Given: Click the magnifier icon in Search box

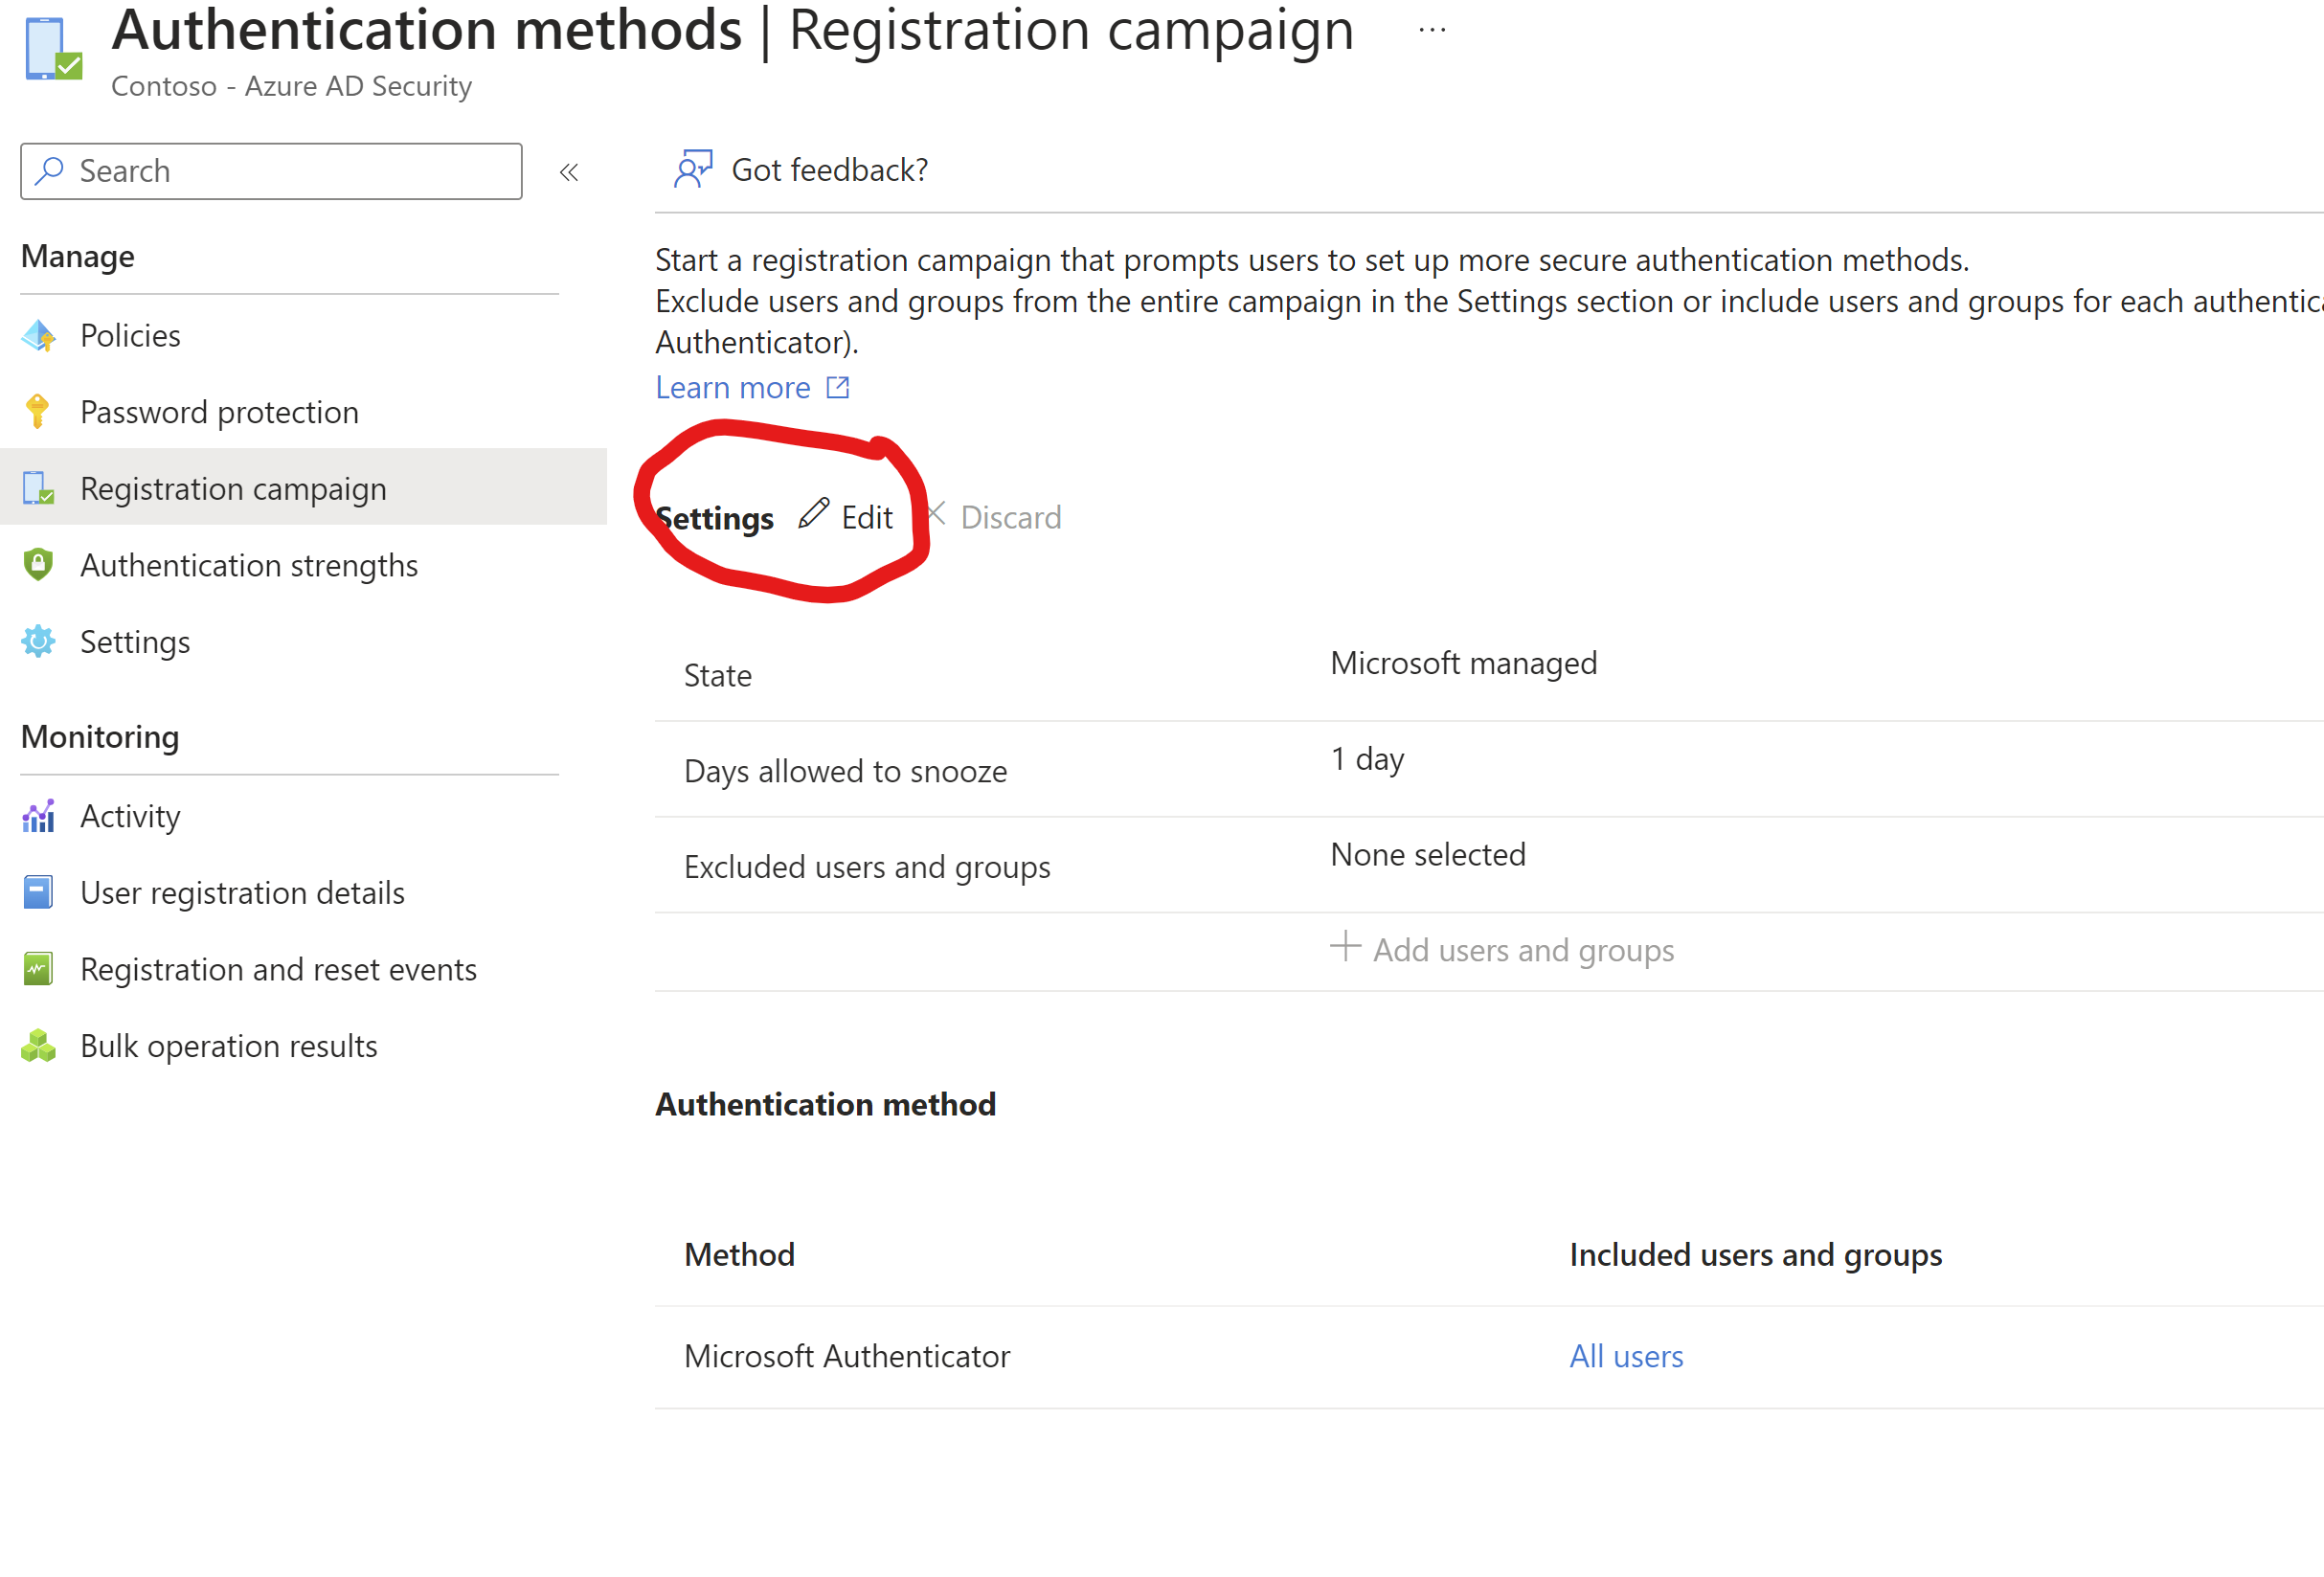Looking at the screenshot, I should [x=49, y=171].
